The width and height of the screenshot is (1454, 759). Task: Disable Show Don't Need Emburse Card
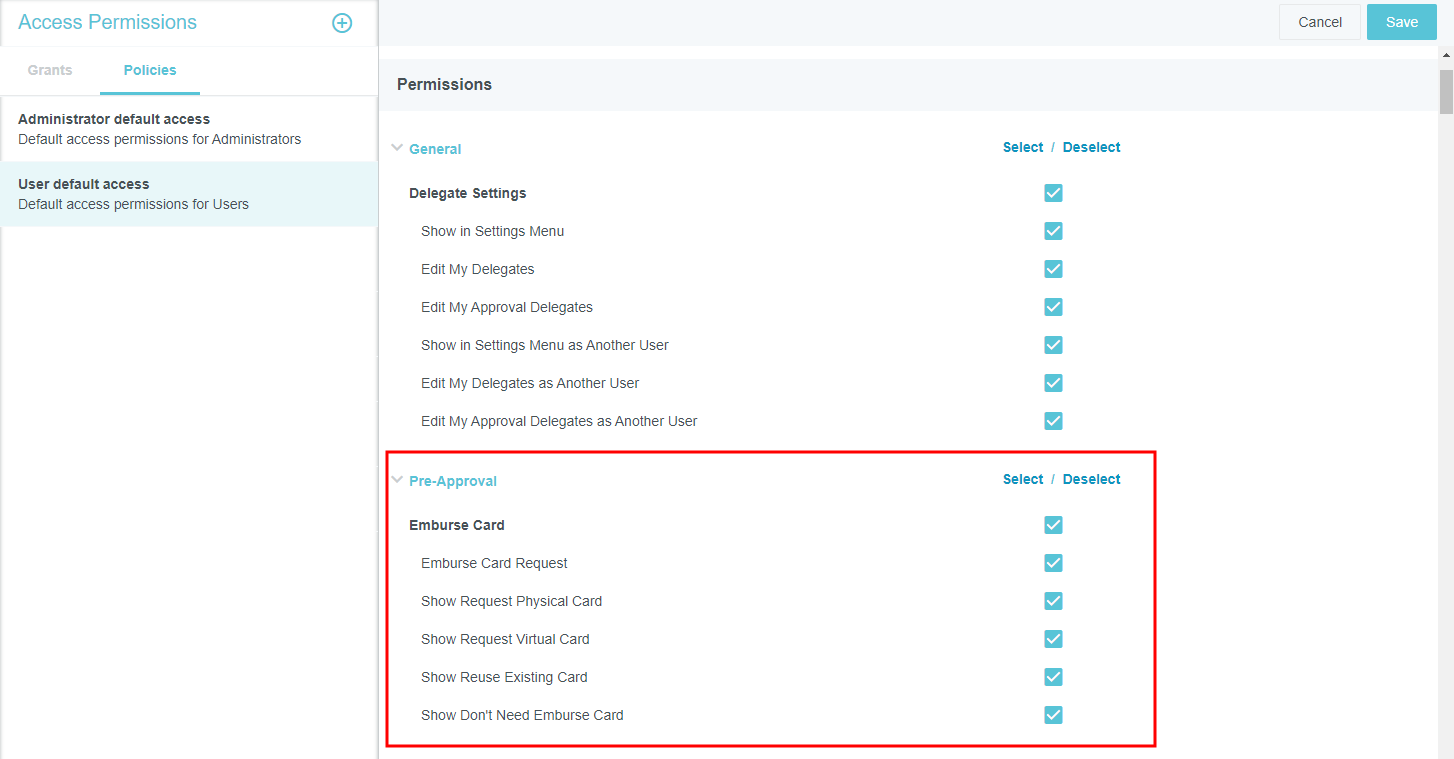click(x=1053, y=715)
